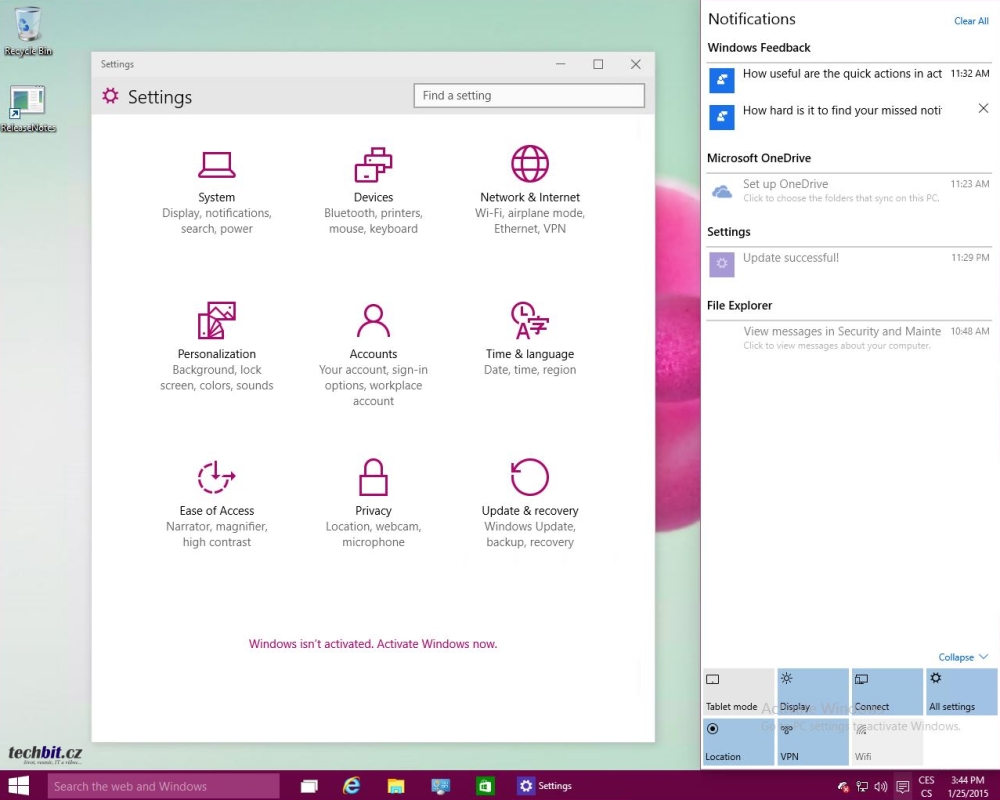Open the Personalization settings category
The height and width of the screenshot is (800, 1000).
pyautogui.click(x=217, y=347)
